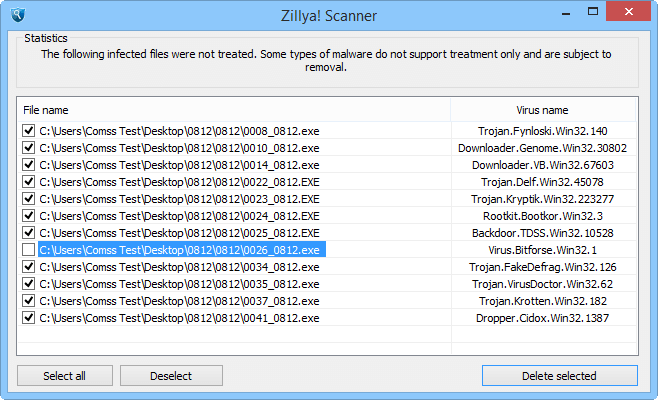This screenshot has height=400, width=658.
Task: Select the 0037_0812.exe file path row
Action: pos(179,301)
